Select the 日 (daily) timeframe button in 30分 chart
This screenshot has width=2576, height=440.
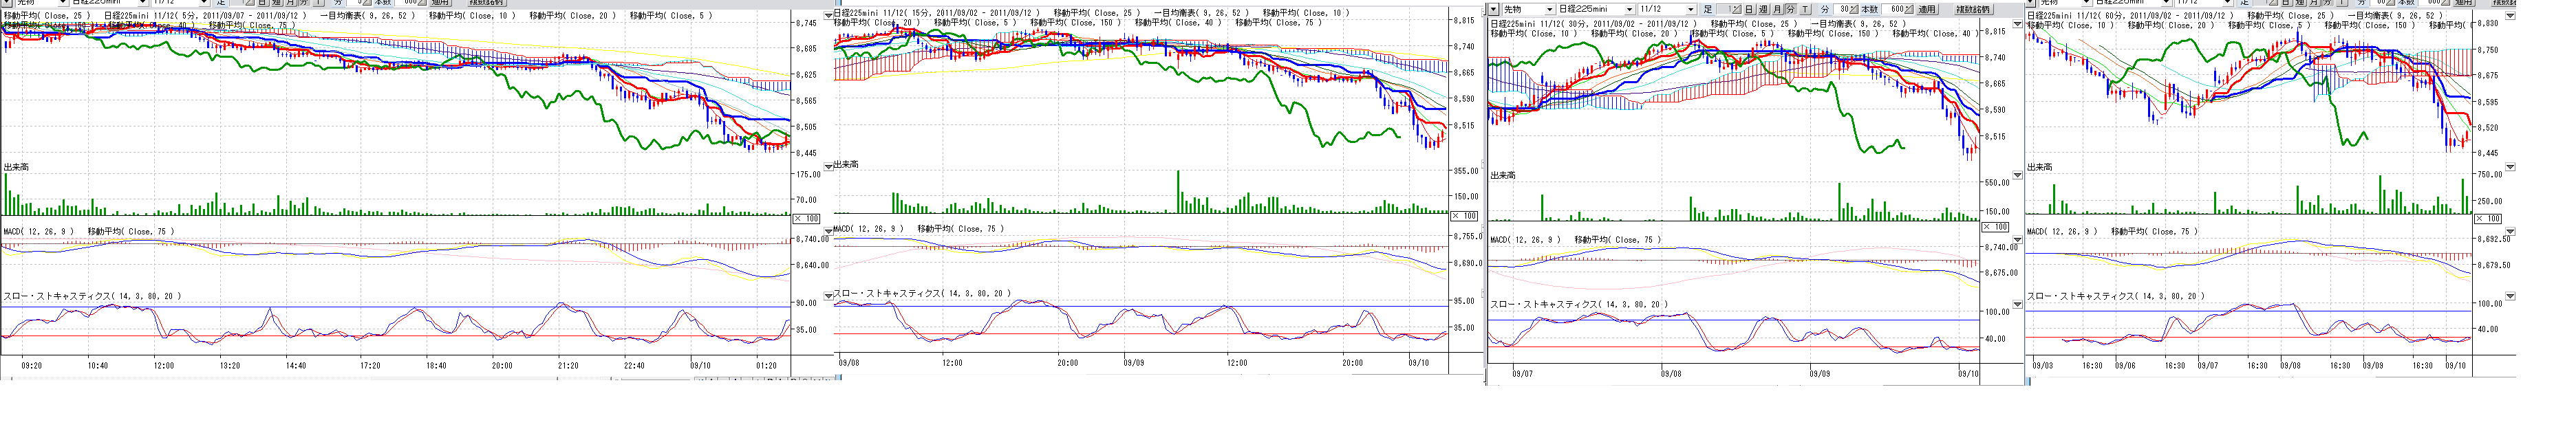click(1749, 9)
